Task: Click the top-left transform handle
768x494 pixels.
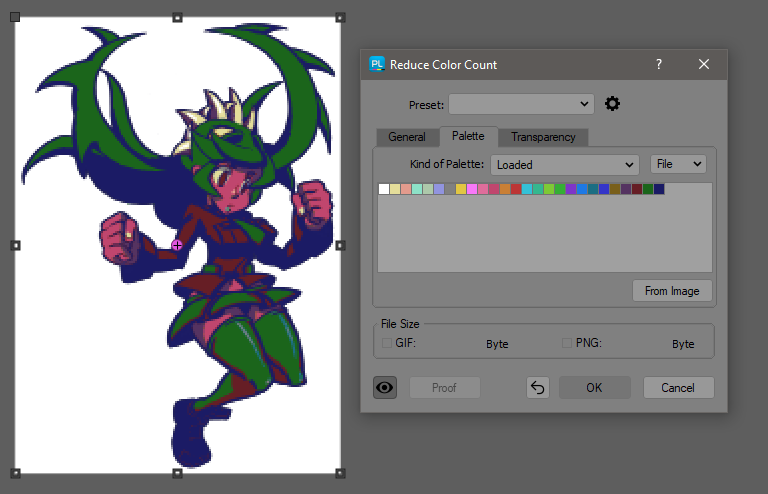Action: point(15,18)
